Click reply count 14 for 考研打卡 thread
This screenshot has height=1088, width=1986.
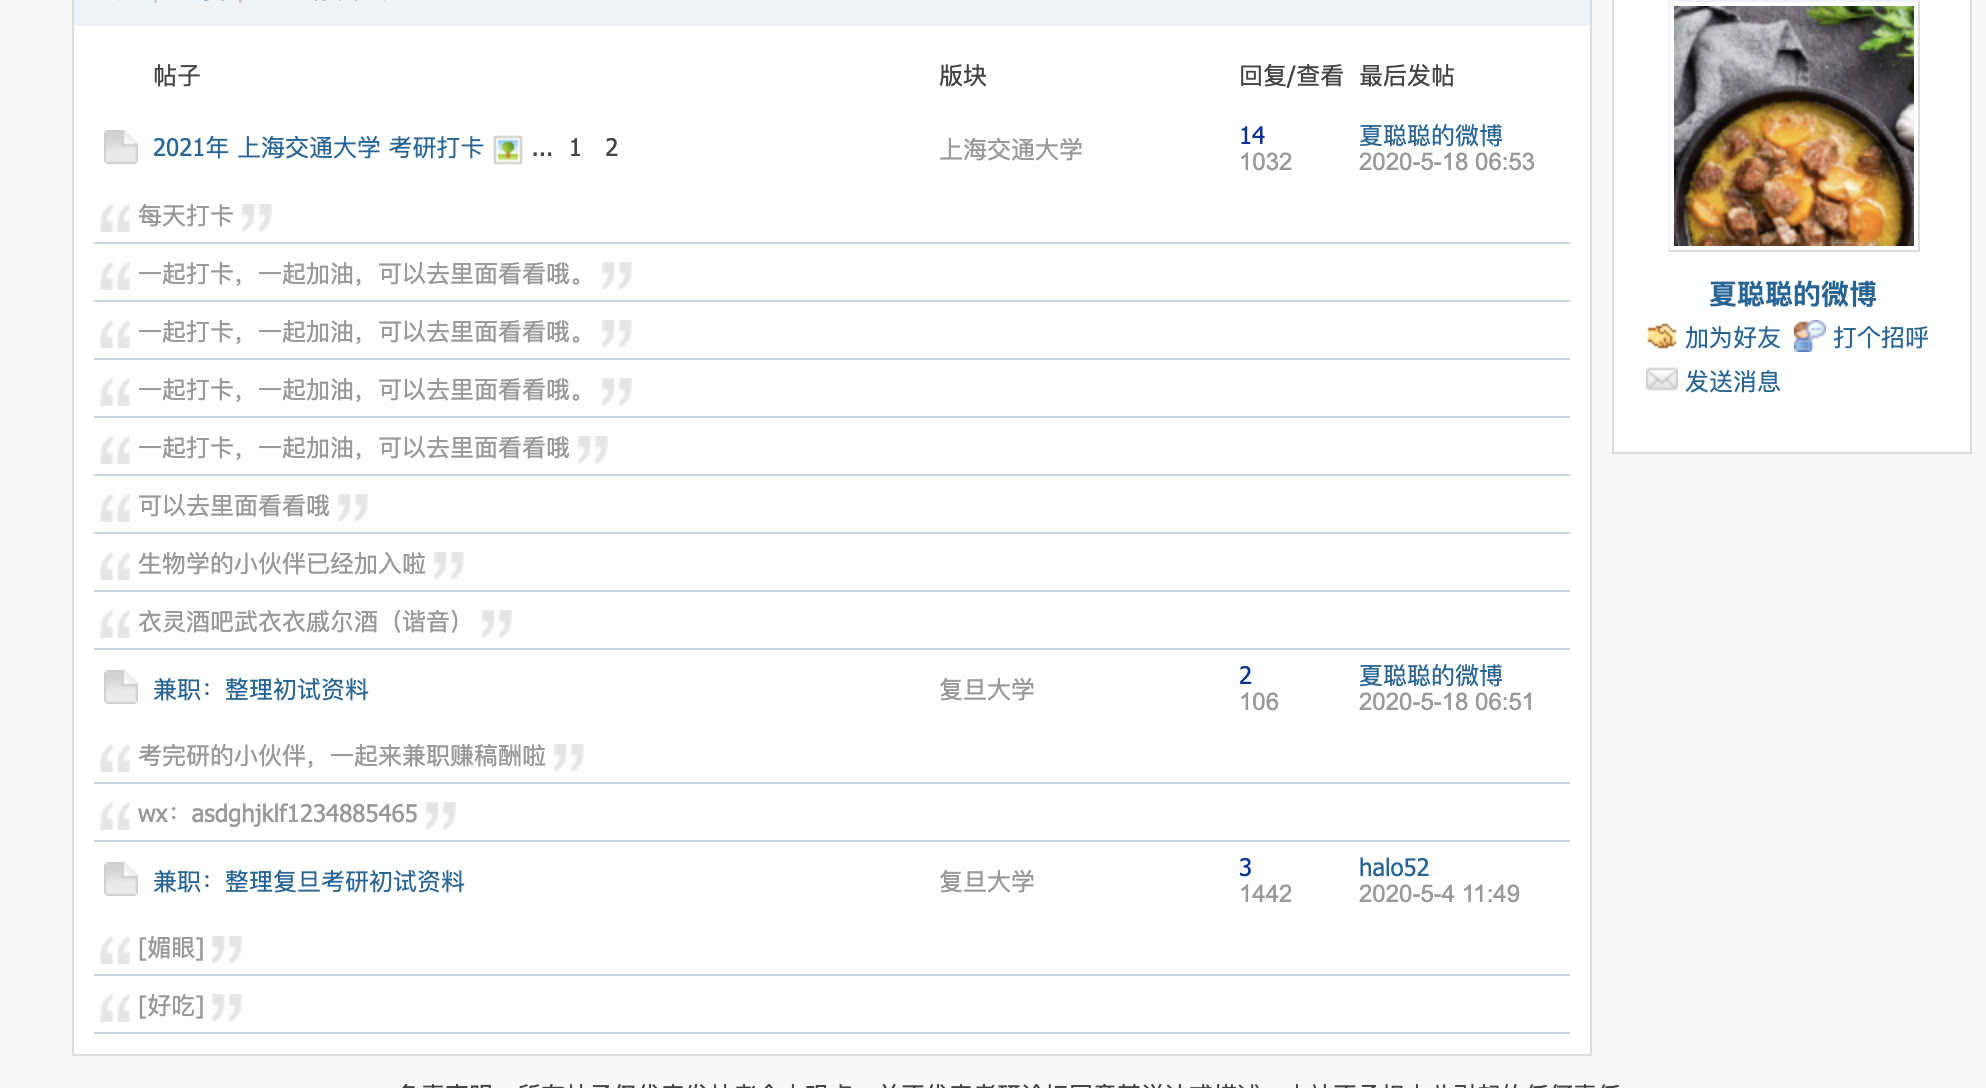[x=1252, y=135]
